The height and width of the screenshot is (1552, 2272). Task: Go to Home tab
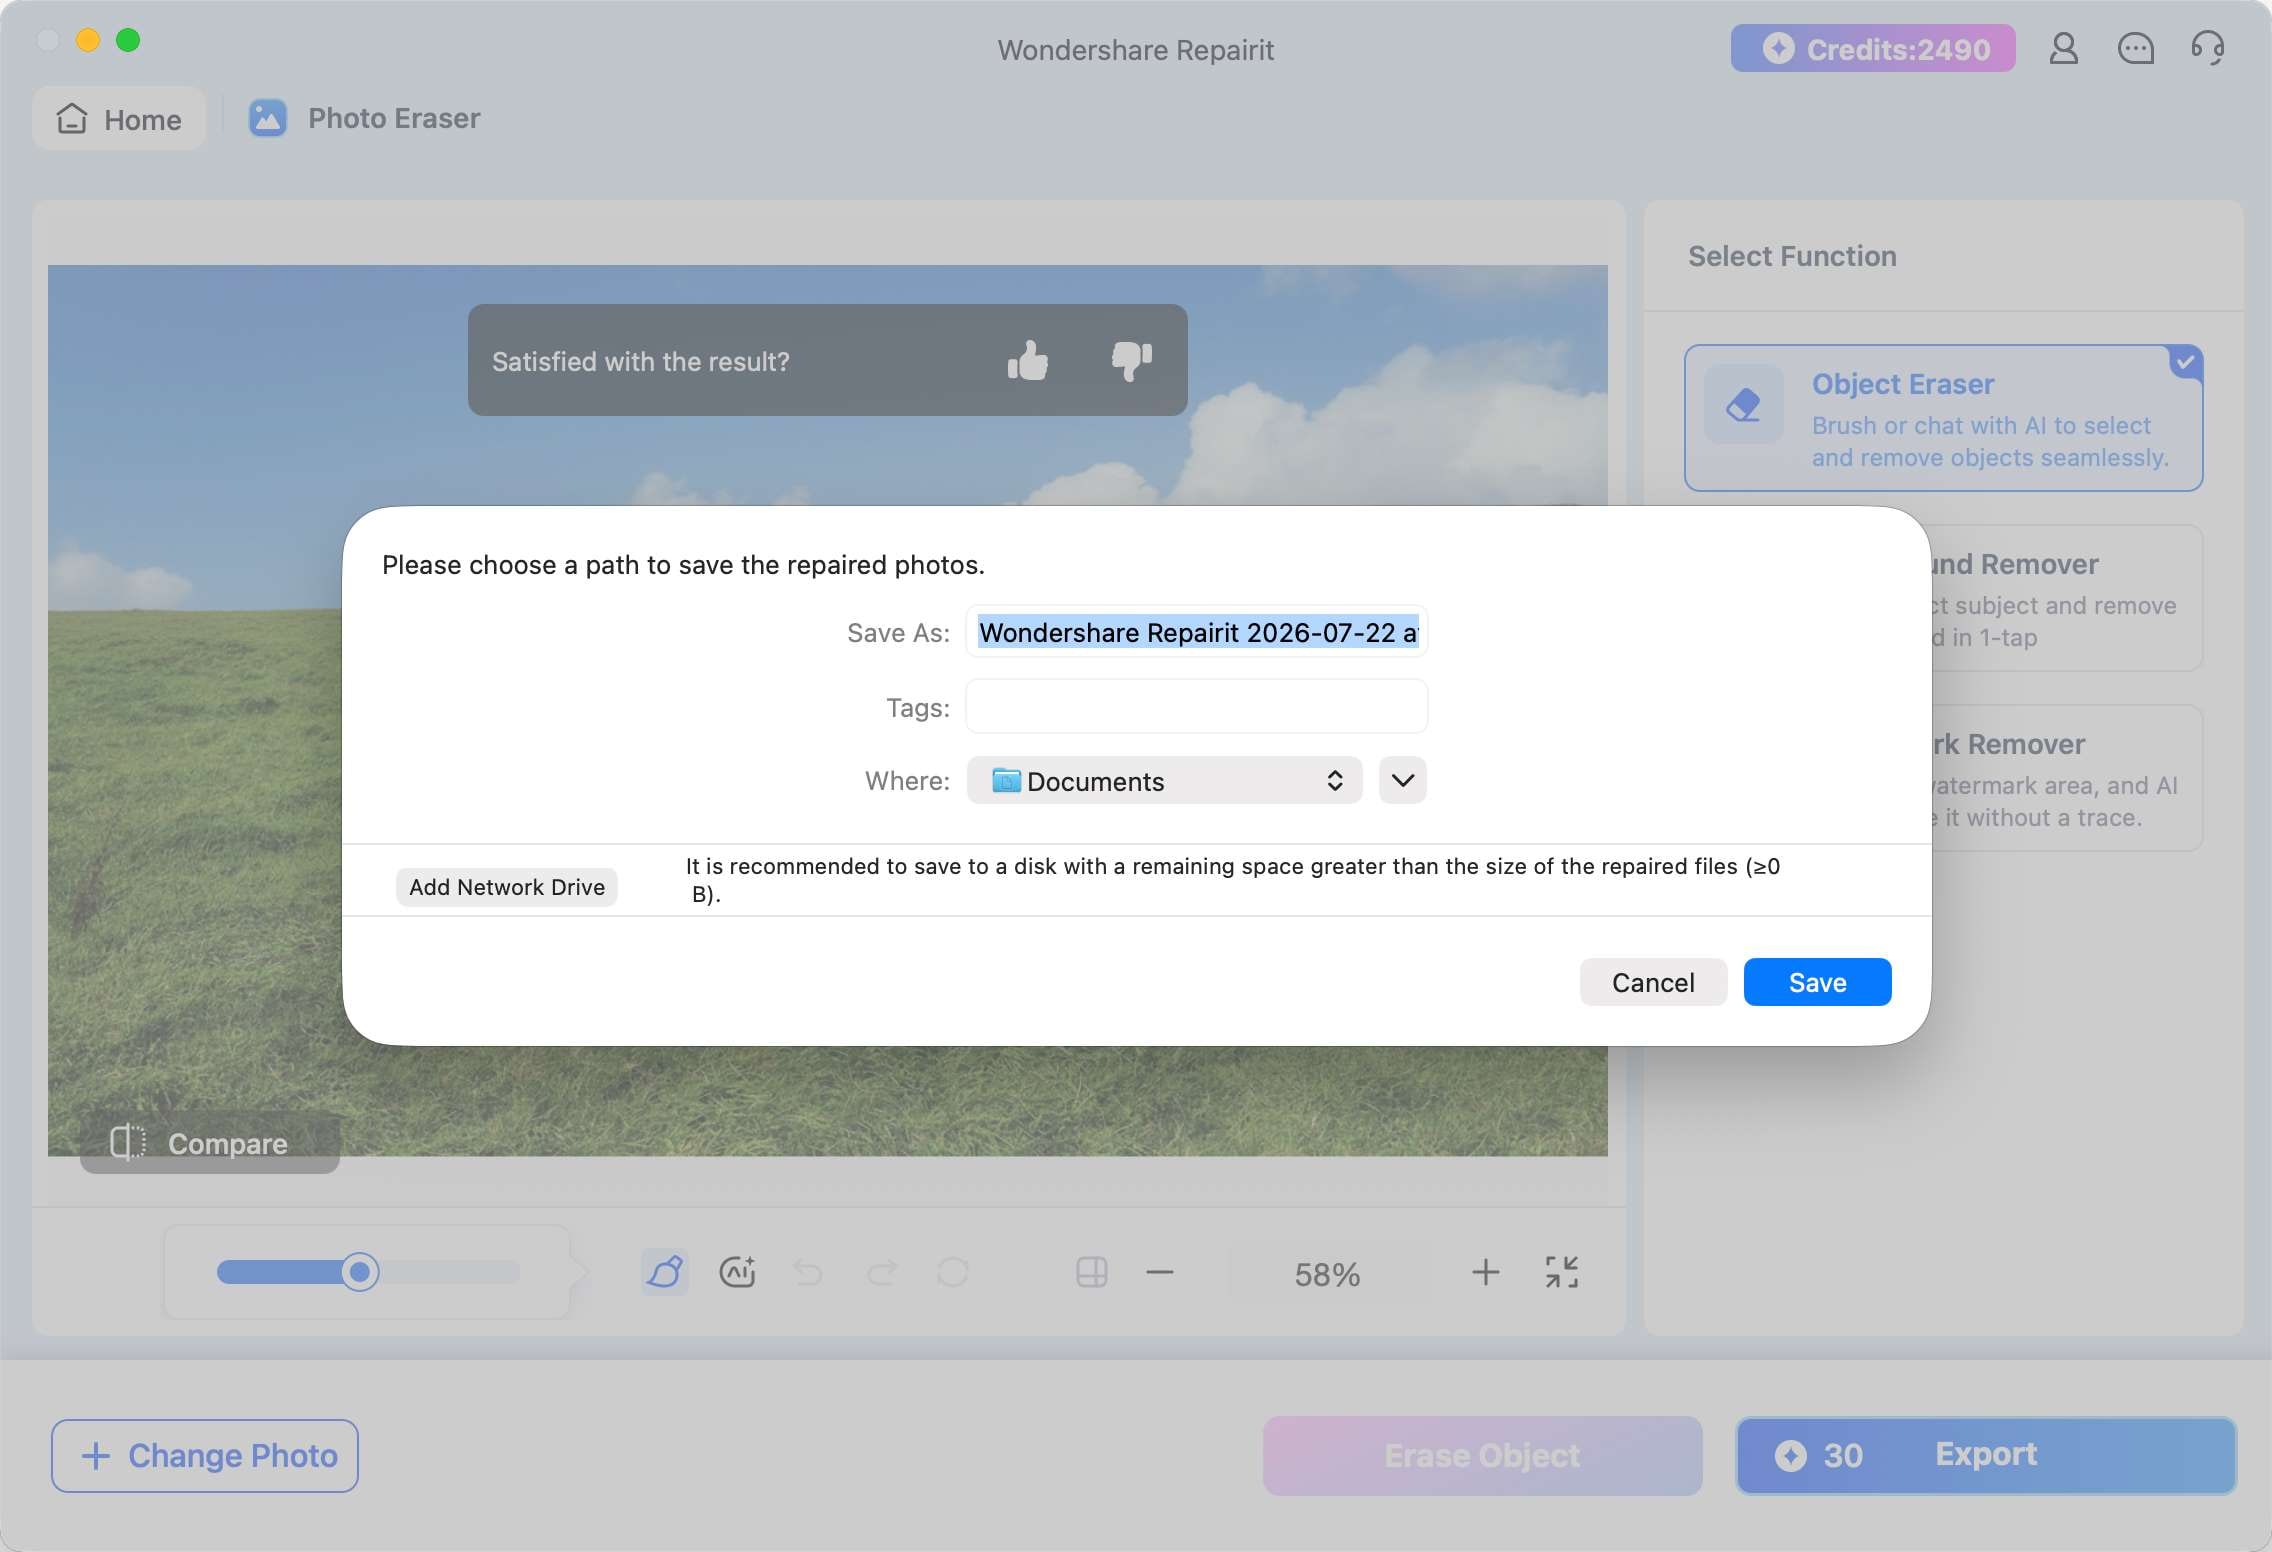[119, 119]
